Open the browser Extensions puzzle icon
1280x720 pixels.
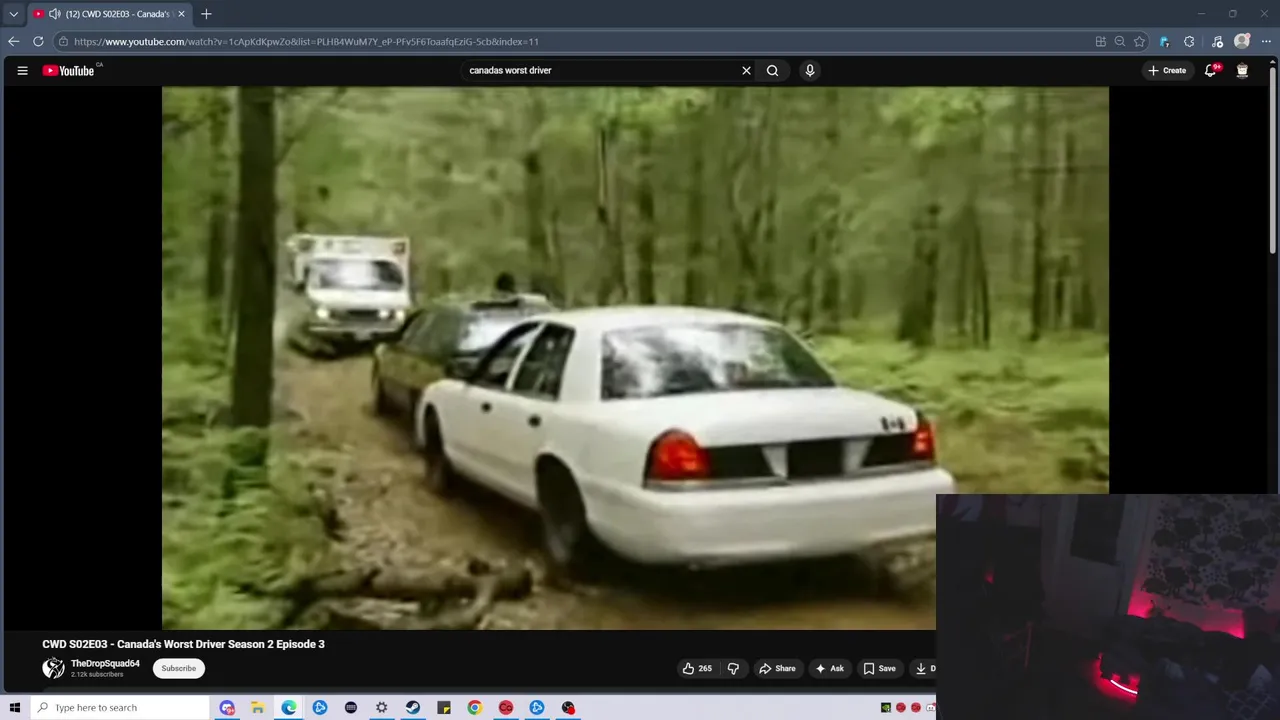coord(1189,42)
